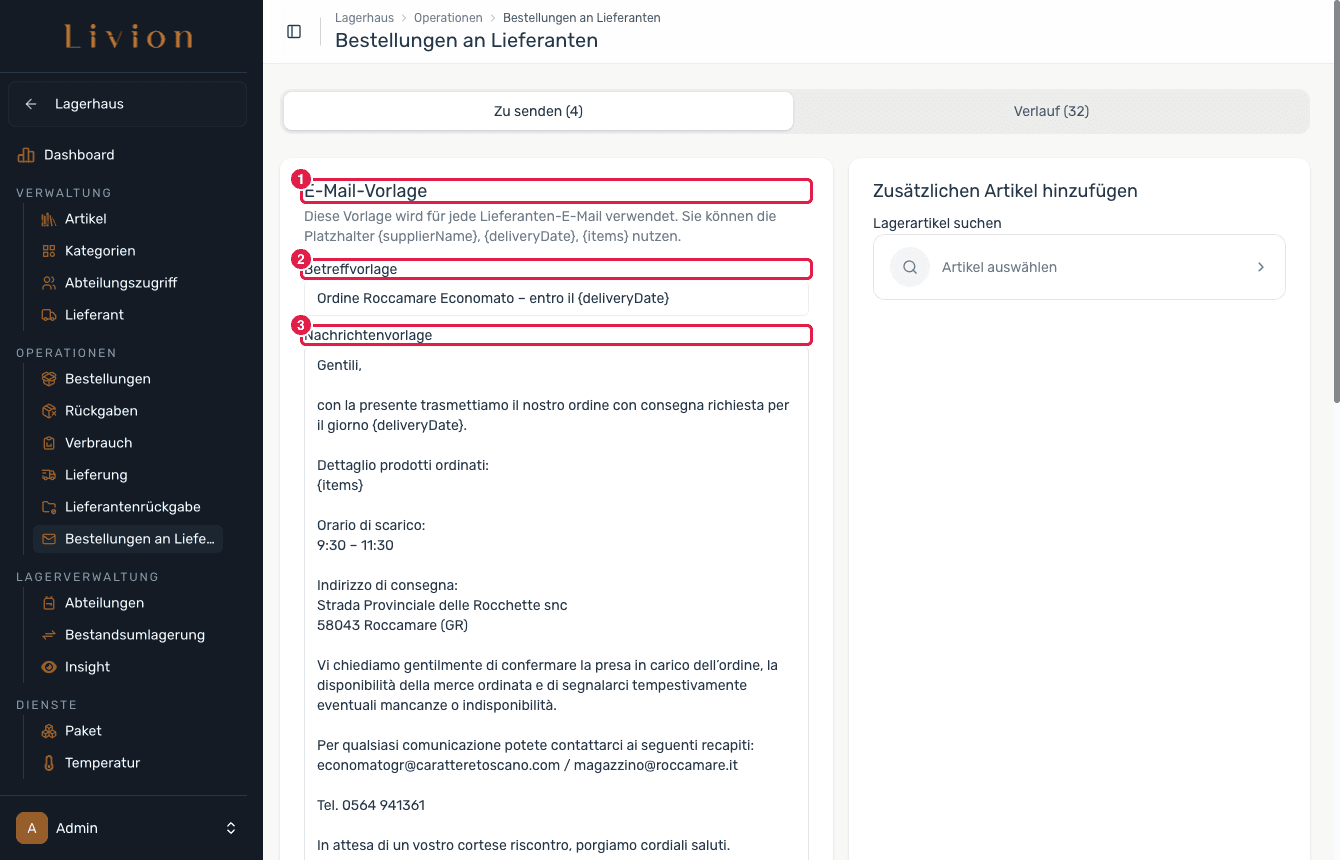Image resolution: width=1340 pixels, height=860 pixels.
Task: Click the 'Lagerartikel suchen' label
Action: coord(937,223)
